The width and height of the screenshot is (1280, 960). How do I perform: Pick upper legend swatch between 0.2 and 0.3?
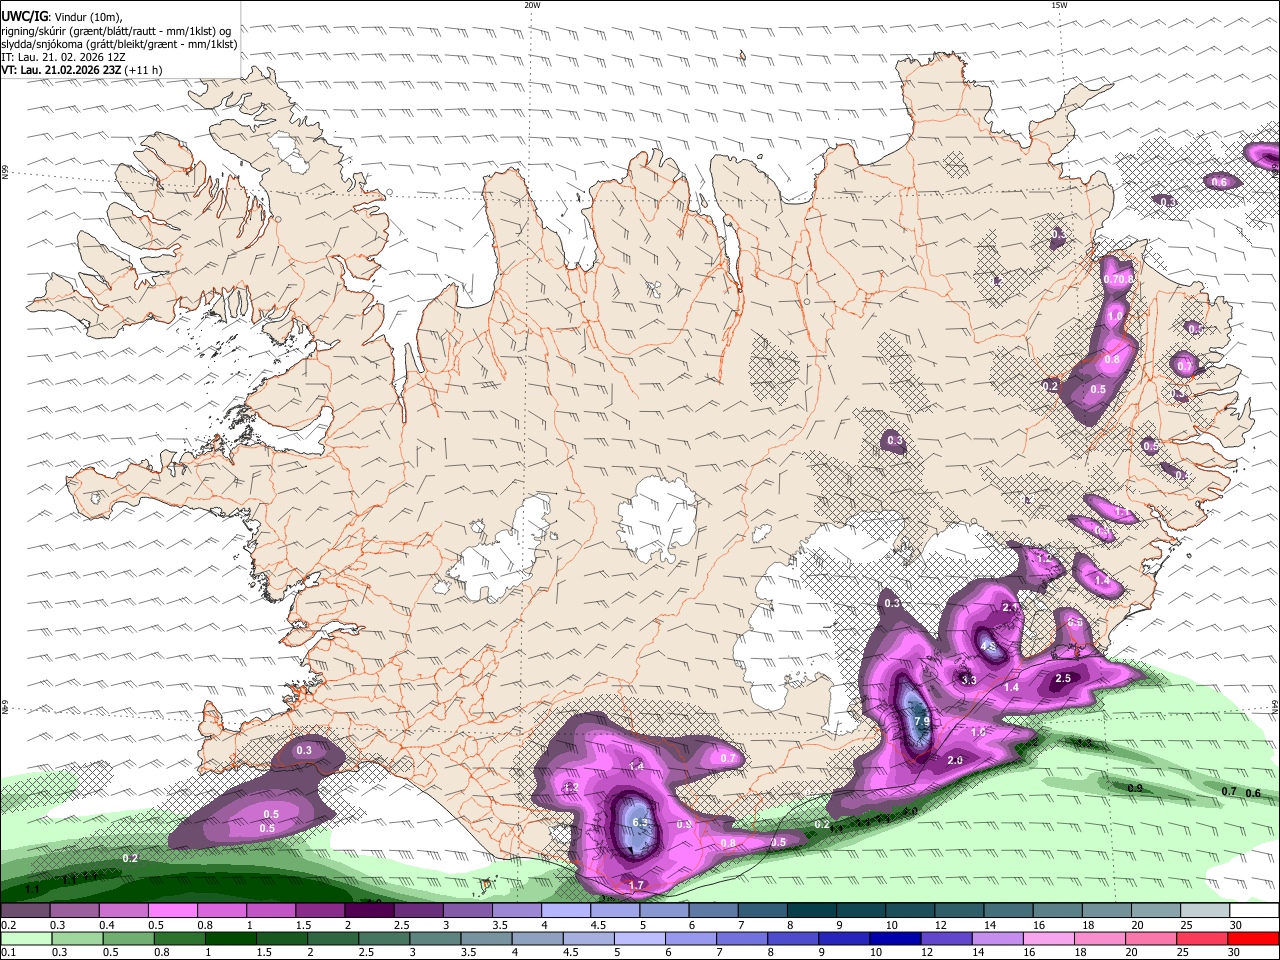pyautogui.click(x=25, y=911)
